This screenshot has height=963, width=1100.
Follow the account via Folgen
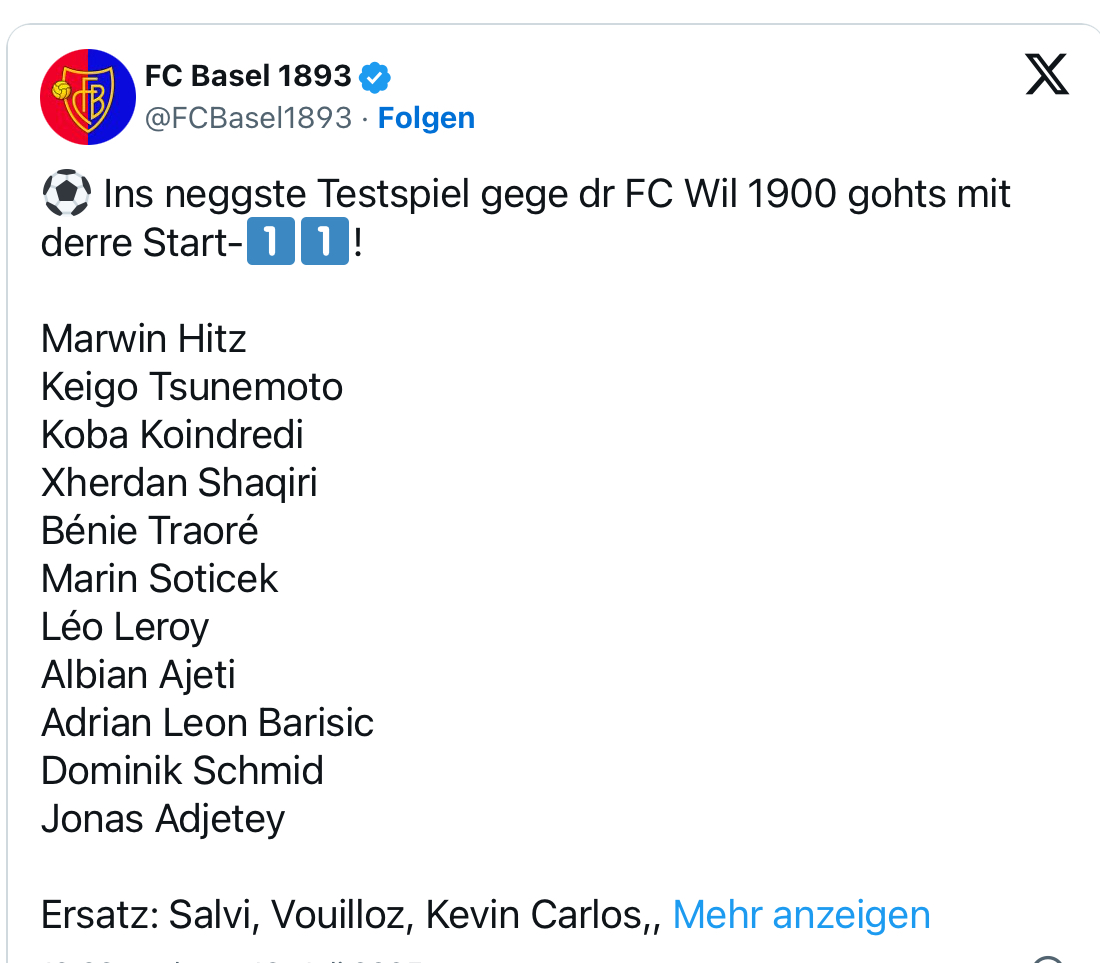pos(426,118)
